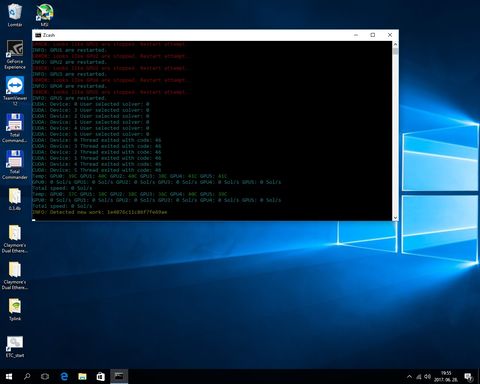Minimize the Zcash console window
The width and height of the screenshot is (480, 384).
click(356, 35)
